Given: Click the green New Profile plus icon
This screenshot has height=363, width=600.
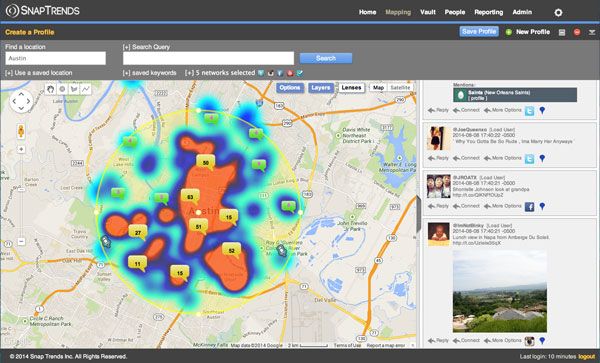Looking at the screenshot, I should click(509, 32).
